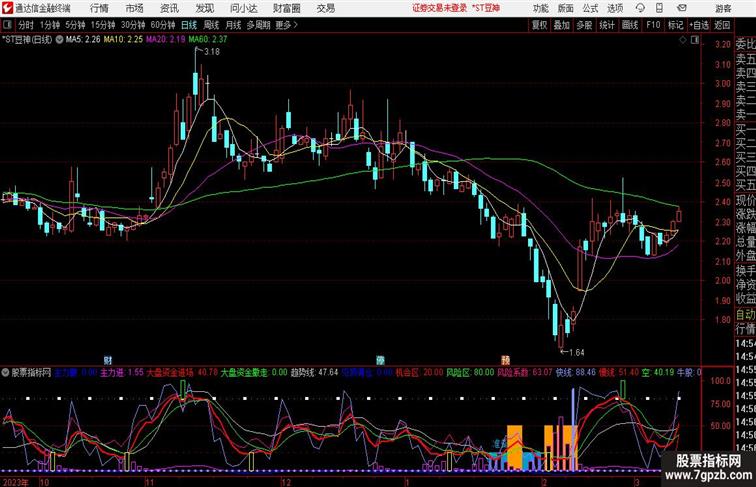Switch to the 月线 monthly tab

[233, 25]
